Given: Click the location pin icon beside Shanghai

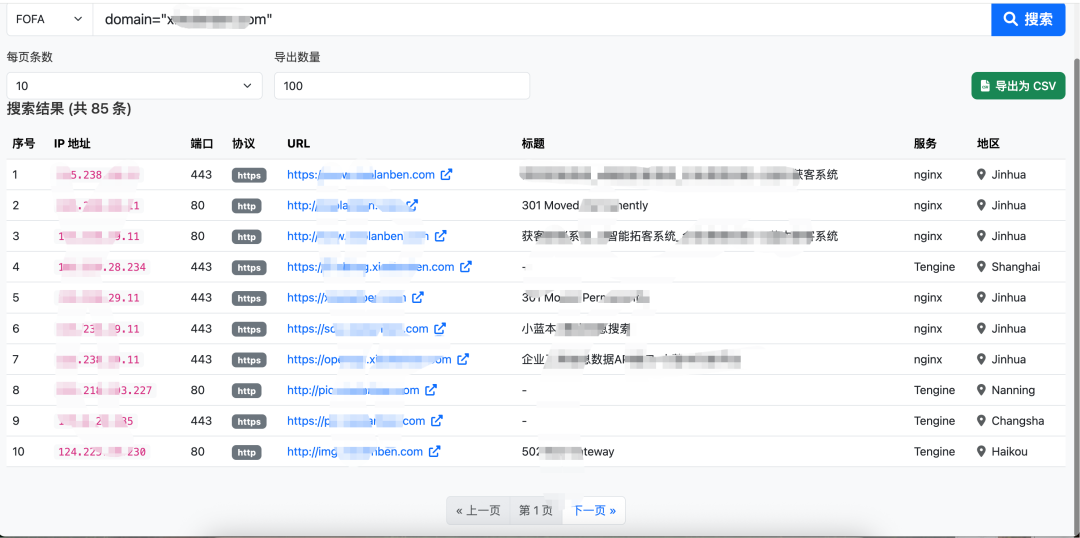Looking at the screenshot, I should tap(982, 267).
